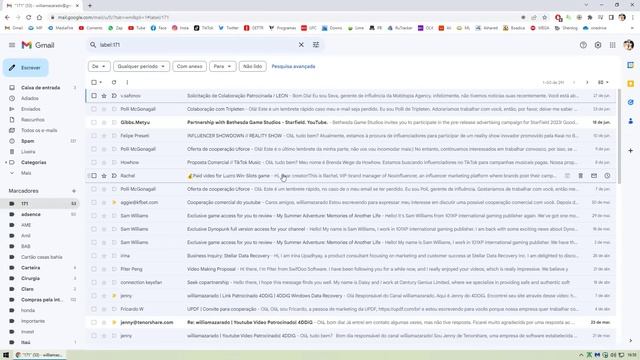Mark the Rachel email as unread

point(594,176)
